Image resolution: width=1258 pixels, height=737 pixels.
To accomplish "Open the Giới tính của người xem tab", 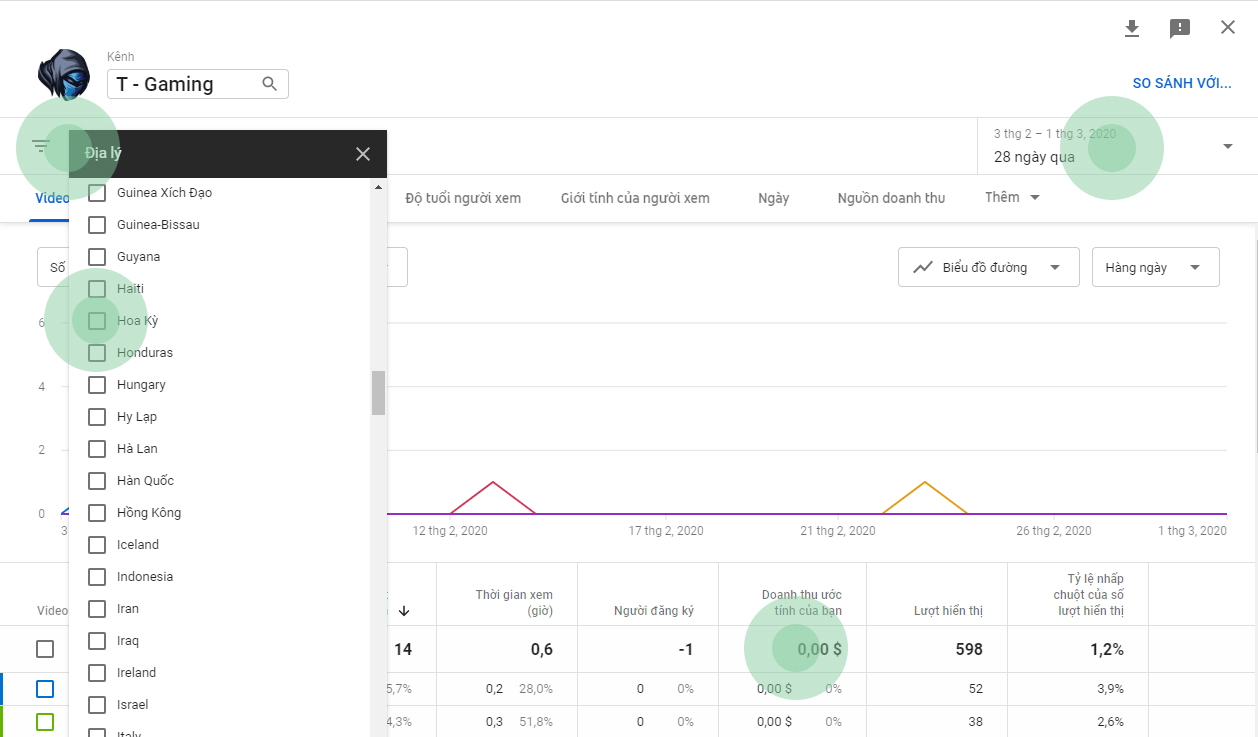I will [635, 198].
